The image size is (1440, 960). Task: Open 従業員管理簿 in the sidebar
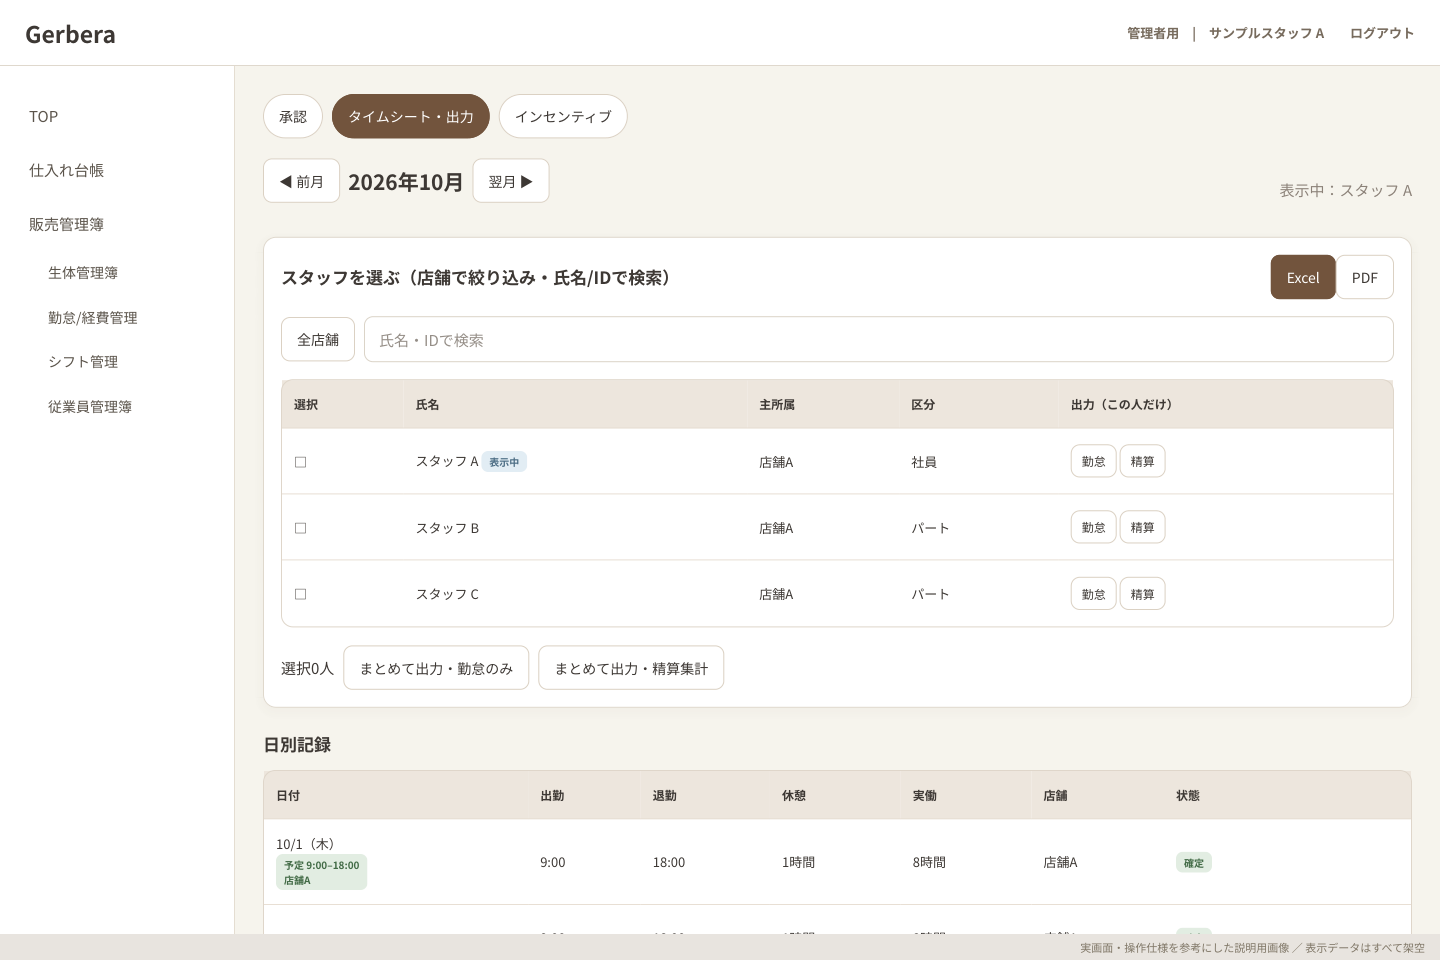click(x=90, y=406)
